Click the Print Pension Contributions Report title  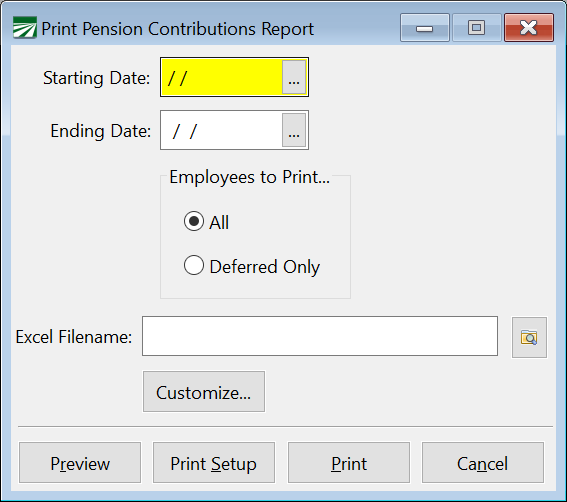tap(178, 29)
